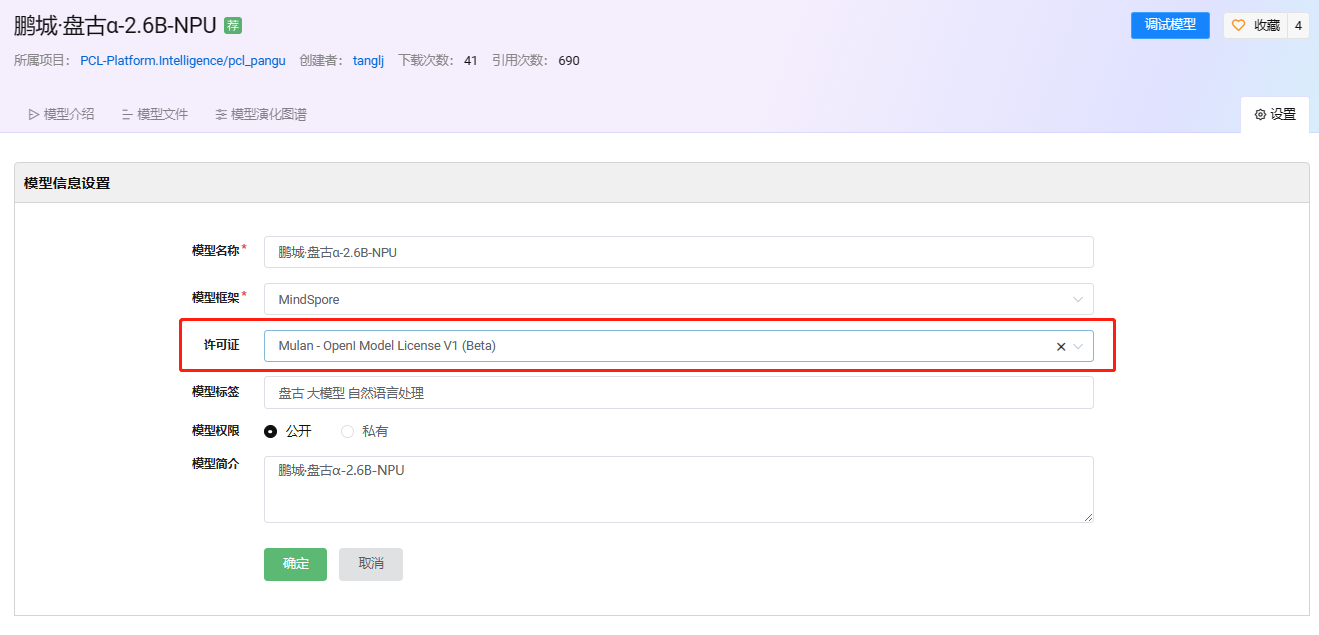Click the evolution graph icon beside 模型演化图谱
The height and width of the screenshot is (635, 1319).
(221, 115)
